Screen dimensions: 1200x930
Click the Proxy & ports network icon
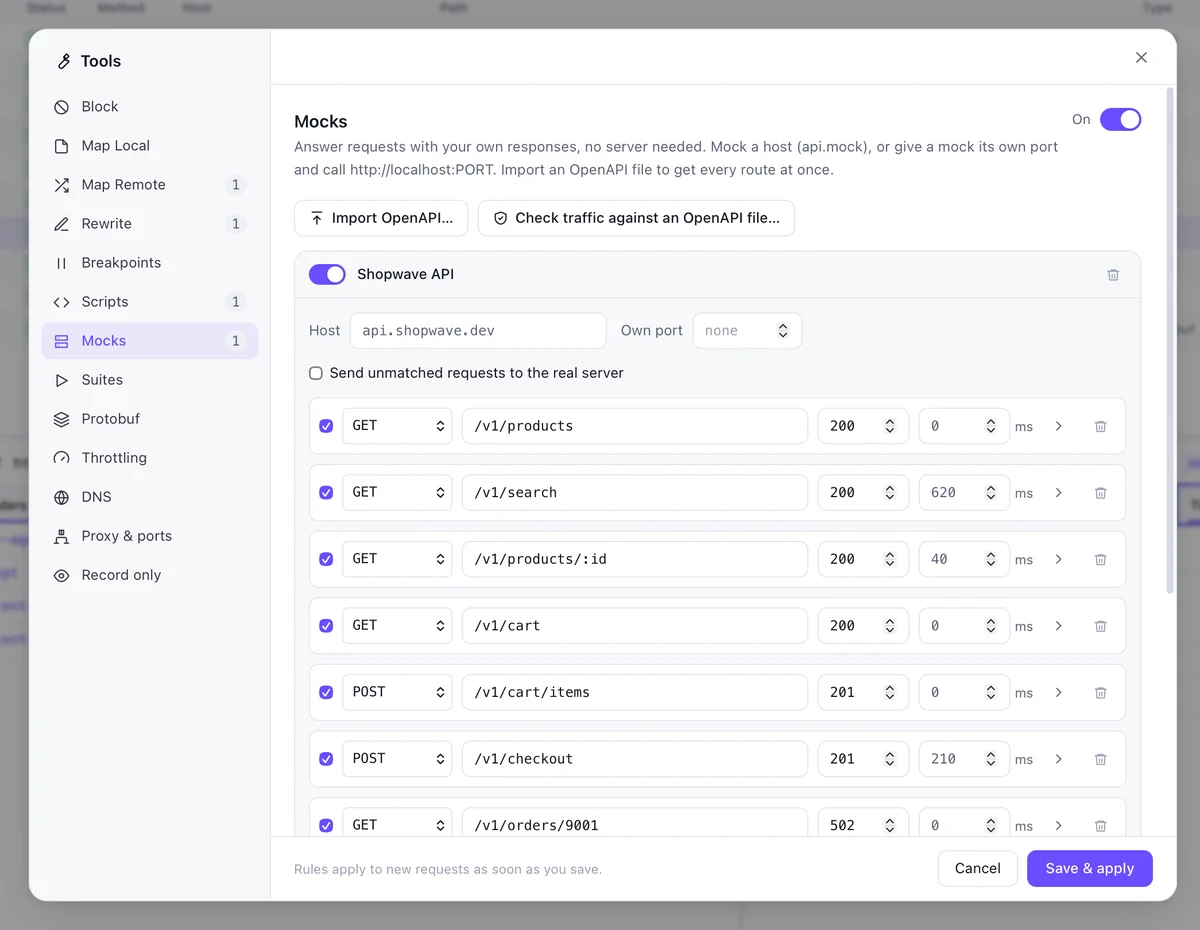pos(62,536)
